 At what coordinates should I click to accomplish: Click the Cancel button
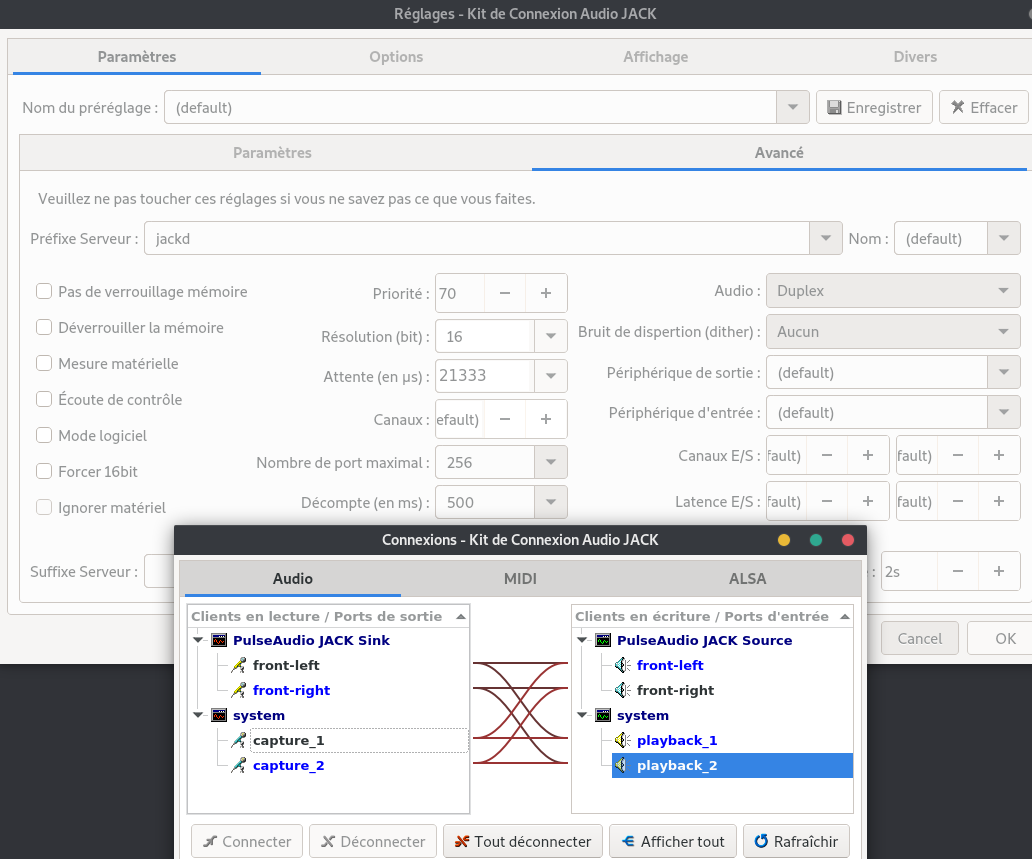pos(919,638)
